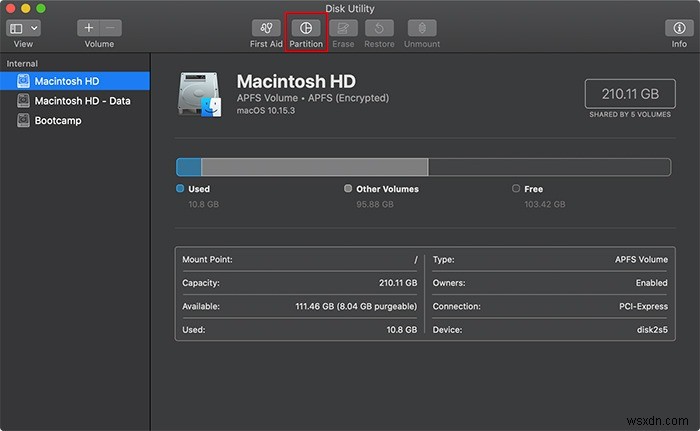
Task: Click the First Aid toolbar icon
Action: (x=266, y=28)
